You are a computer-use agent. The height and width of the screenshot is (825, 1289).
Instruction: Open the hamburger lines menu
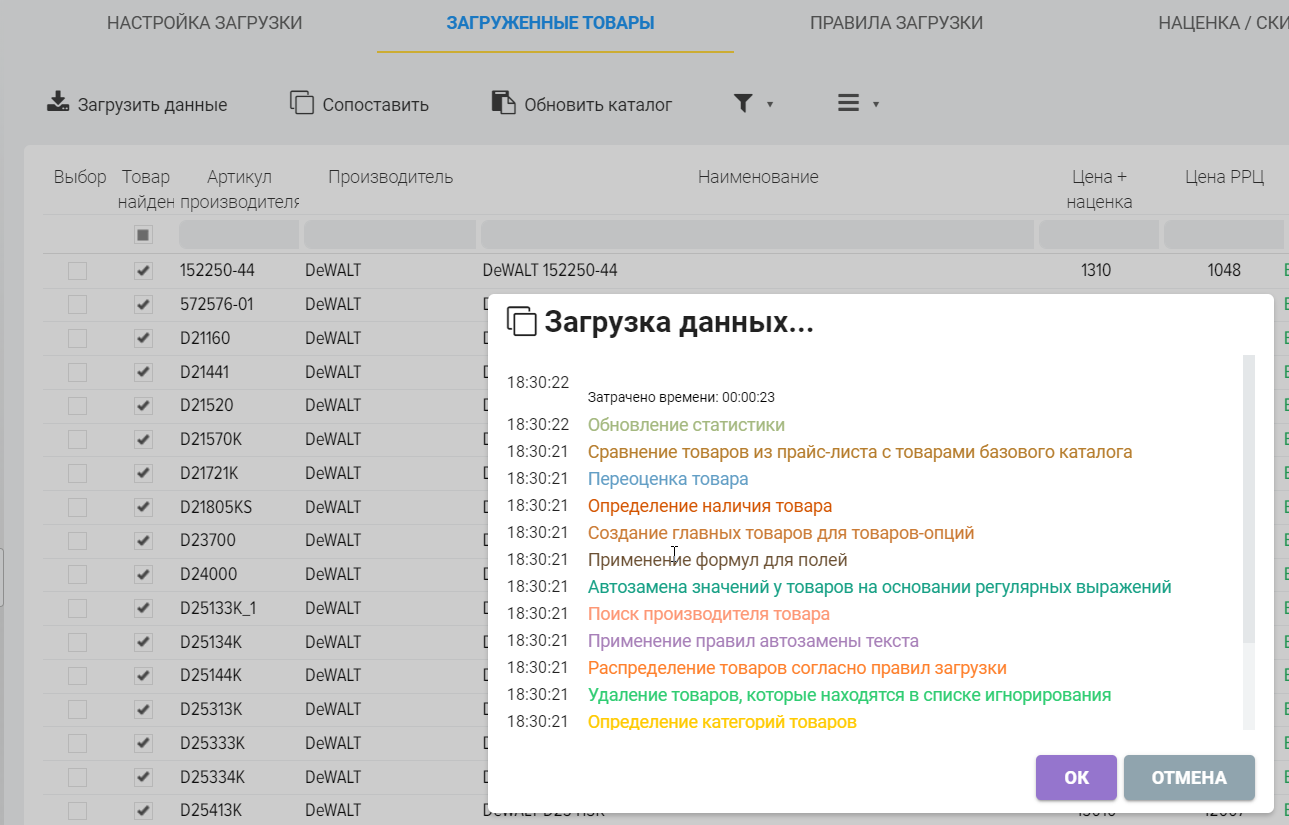pyautogui.click(x=849, y=103)
